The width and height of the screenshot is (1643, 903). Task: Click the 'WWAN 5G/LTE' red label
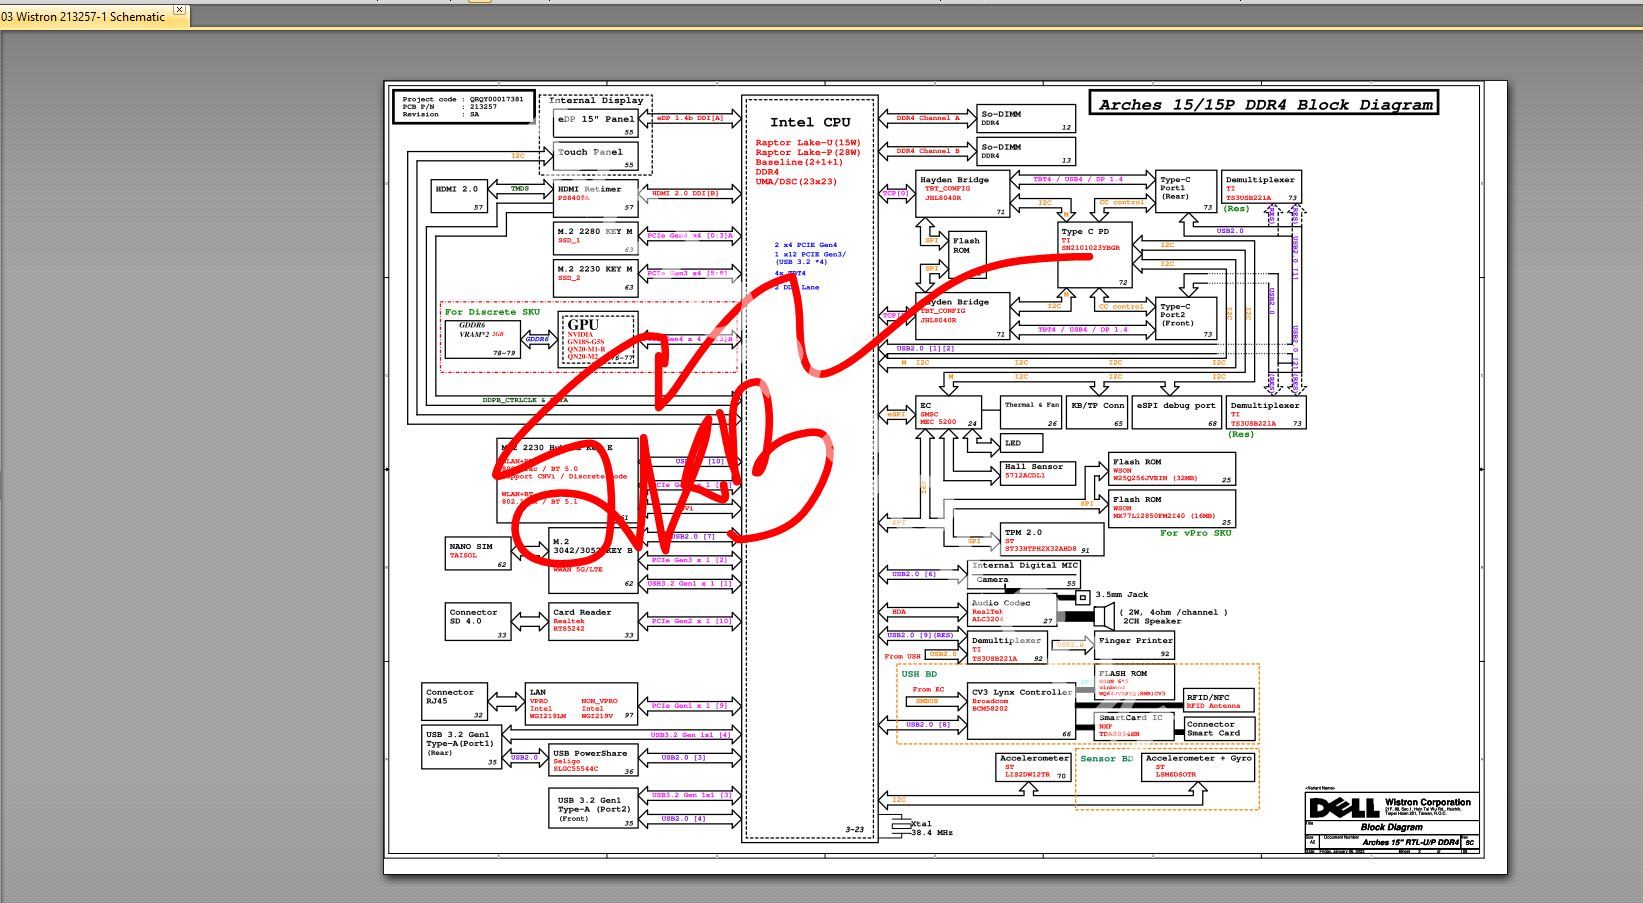(x=579, y=569)
